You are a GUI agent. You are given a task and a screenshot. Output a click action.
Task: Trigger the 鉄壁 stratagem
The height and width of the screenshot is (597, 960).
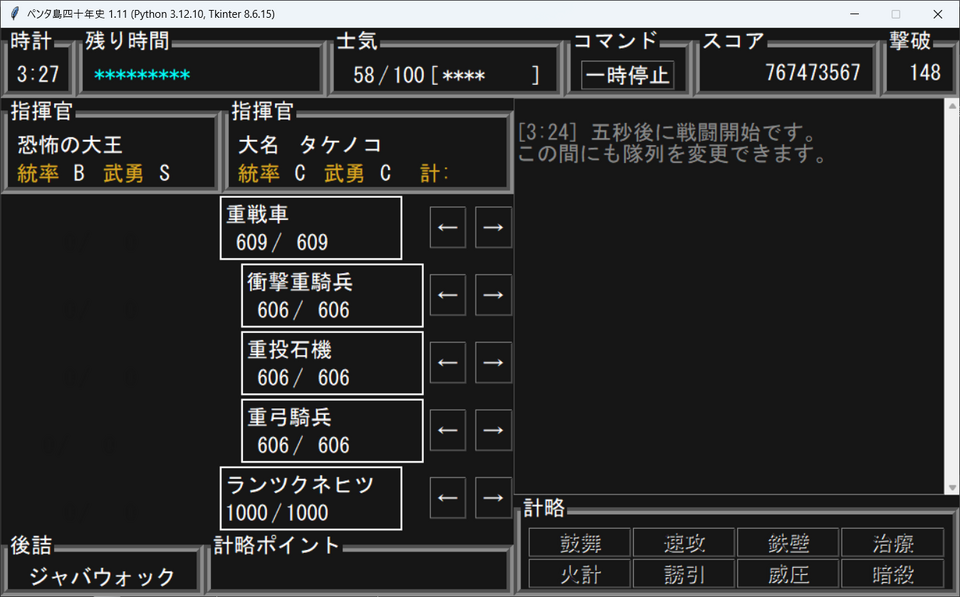point(788,543)
